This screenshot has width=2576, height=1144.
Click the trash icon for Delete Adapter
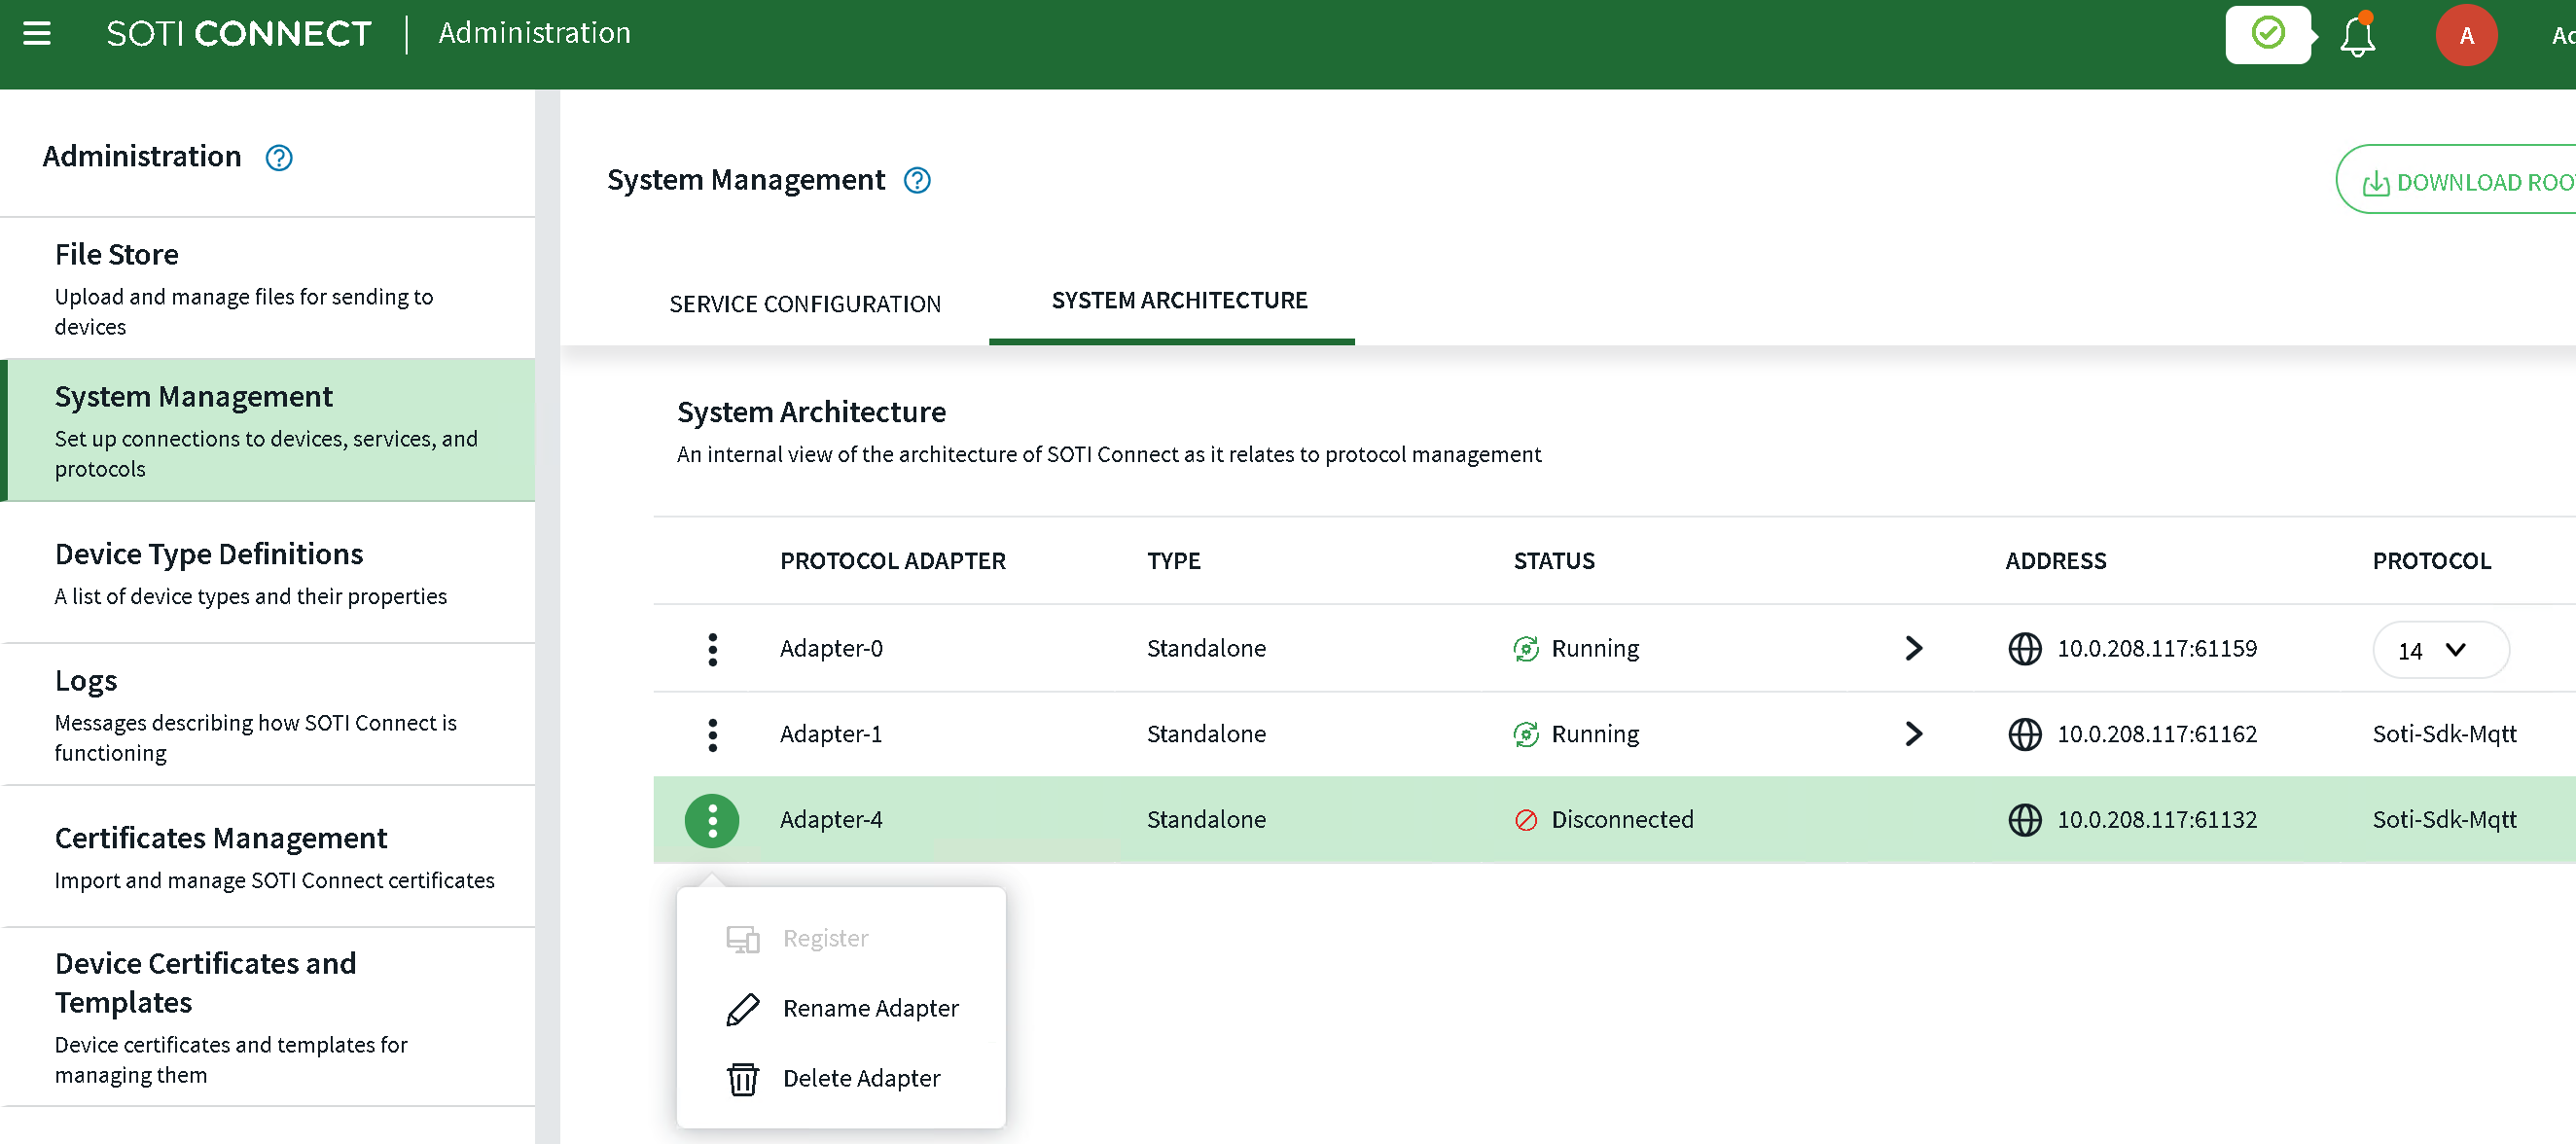click(742, 1080)
